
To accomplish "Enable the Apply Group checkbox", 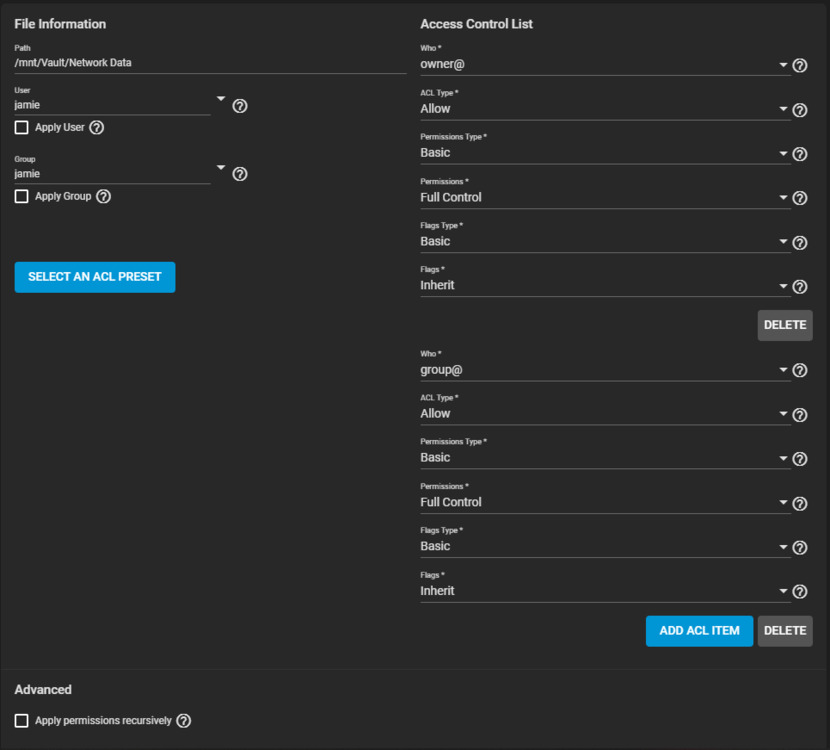I will (22, 197).
